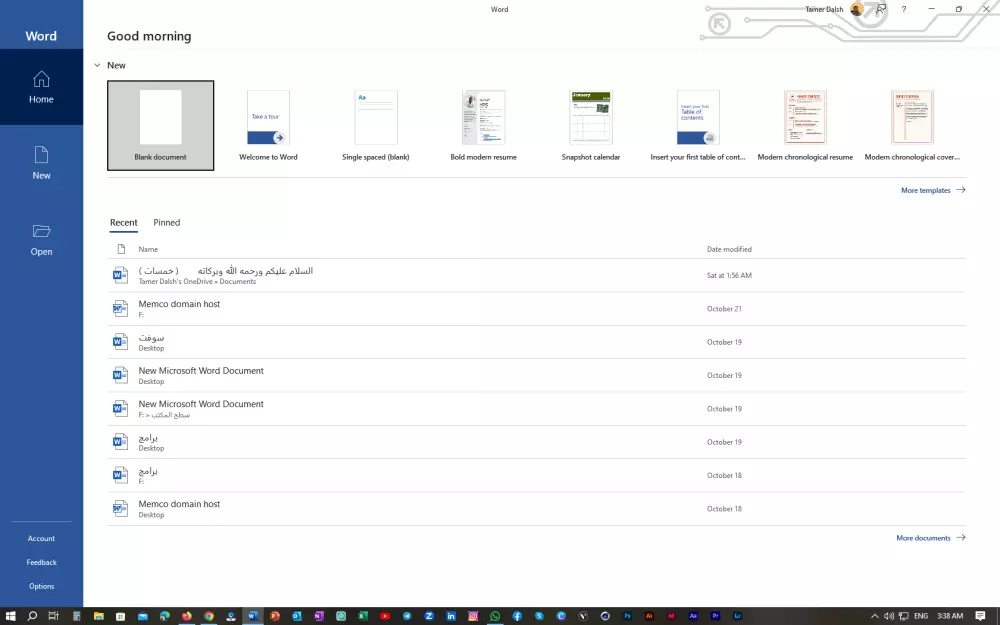
Task: Switch to the Pinned tab
Action: click(166, 223)
